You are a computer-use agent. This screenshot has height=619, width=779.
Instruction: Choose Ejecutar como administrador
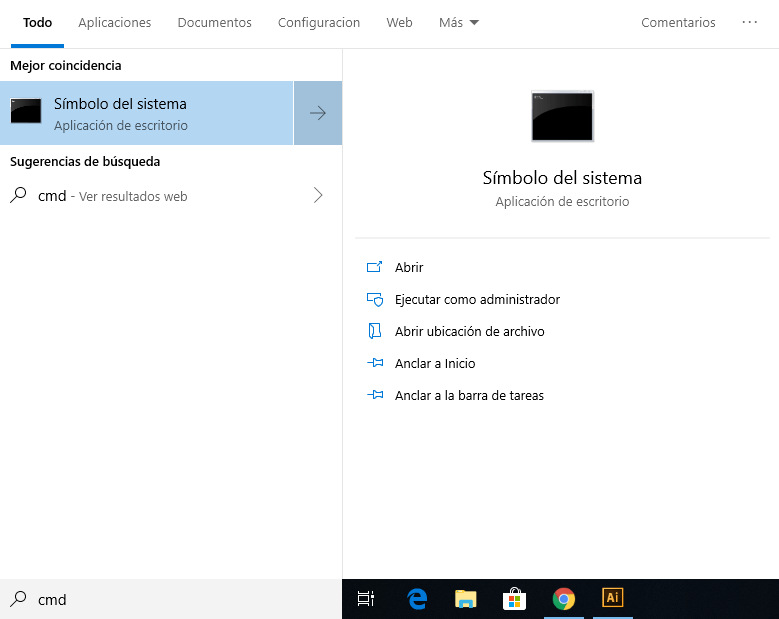pos(477,300)
